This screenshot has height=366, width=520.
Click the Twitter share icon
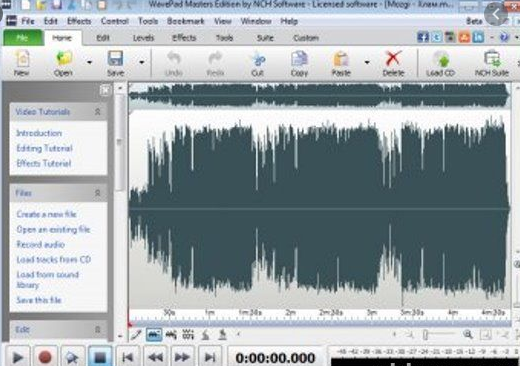click(437, 37)
